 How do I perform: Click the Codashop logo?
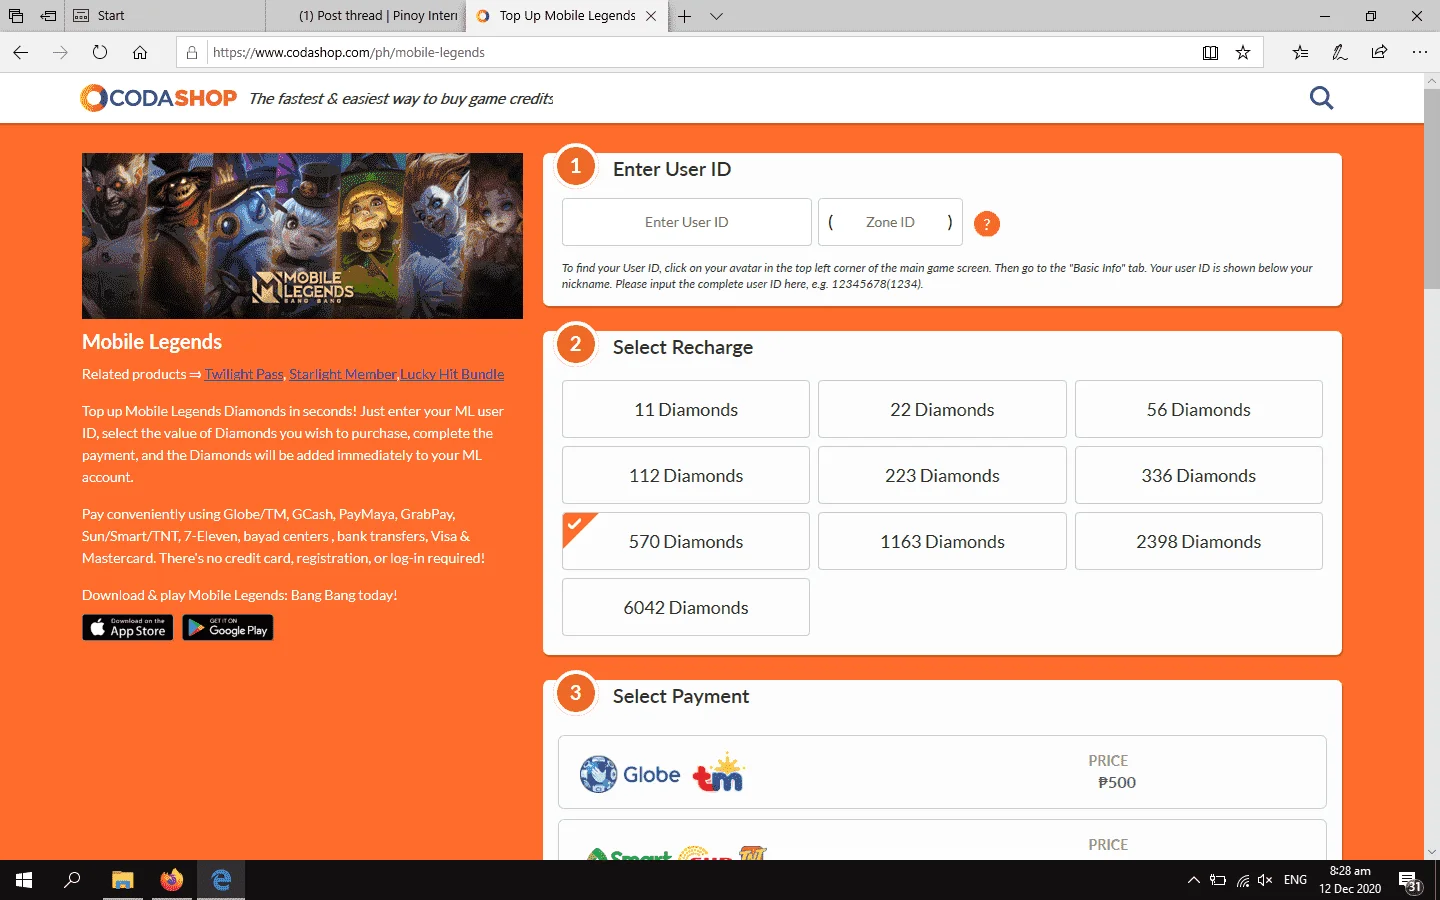pyautogui.click(x=159, y=98)
